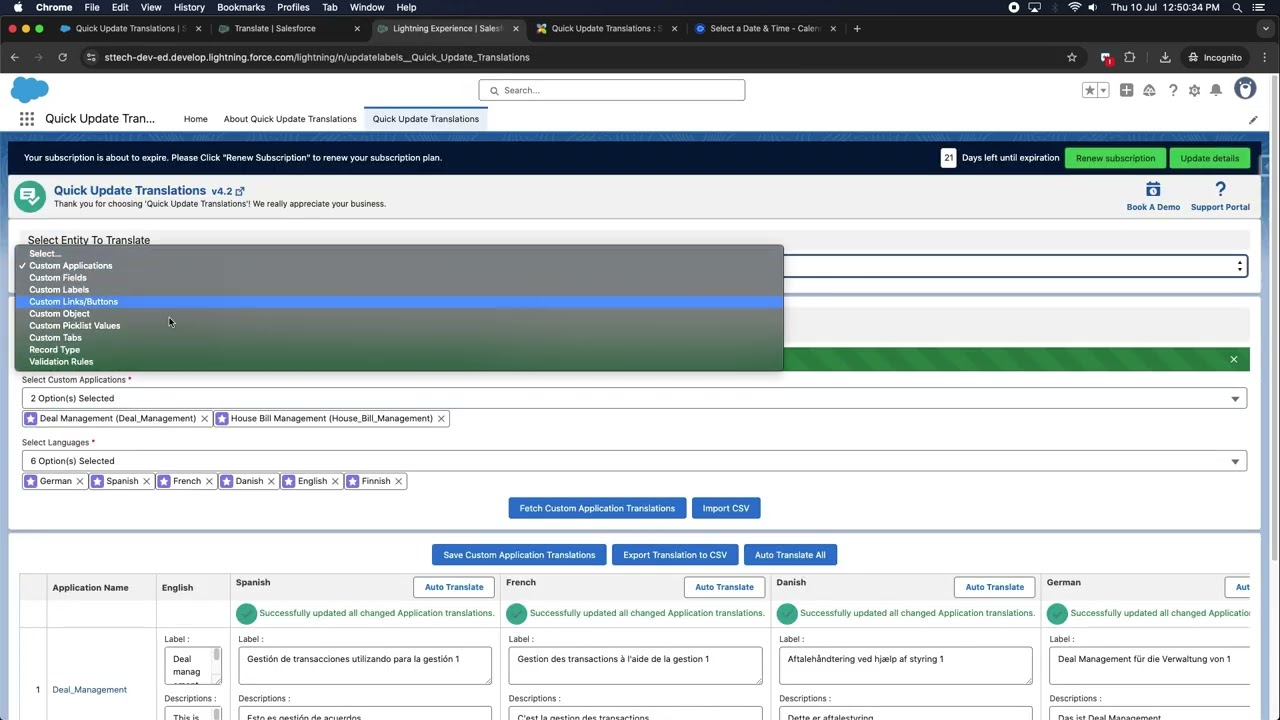Viewport: 1280px width, 720px height.
Task: Choose Custom Links/Buttons option
Action: 400,302
